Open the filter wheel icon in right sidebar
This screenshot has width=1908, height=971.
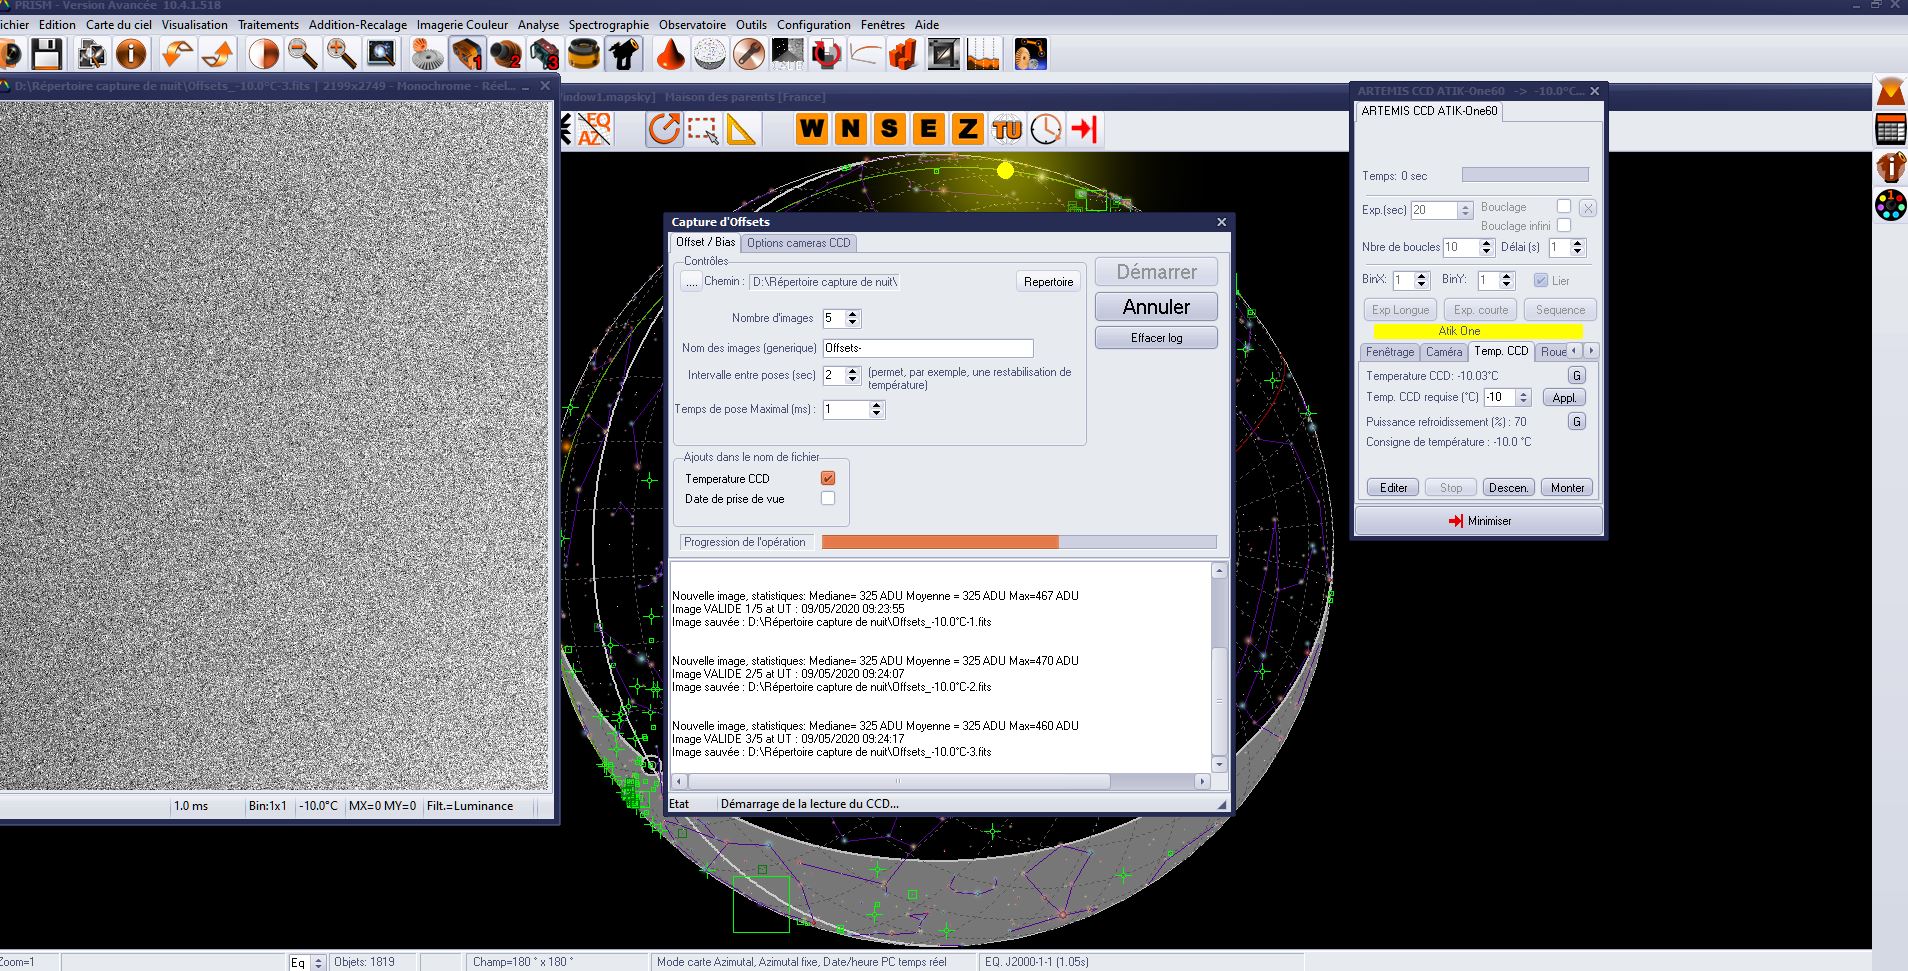(1890, 205)
